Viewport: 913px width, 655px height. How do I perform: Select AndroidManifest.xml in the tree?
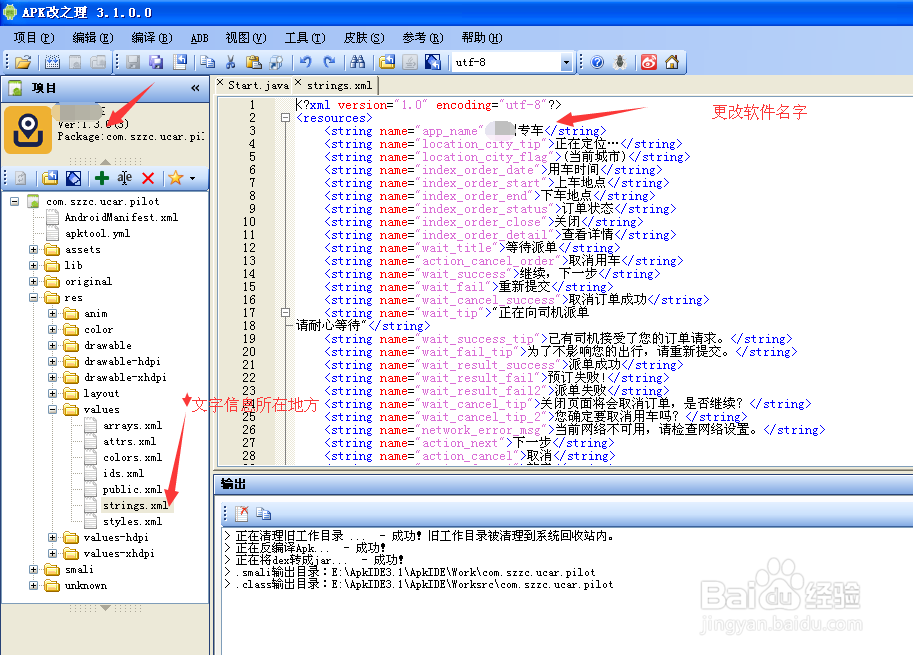[121, 217]
